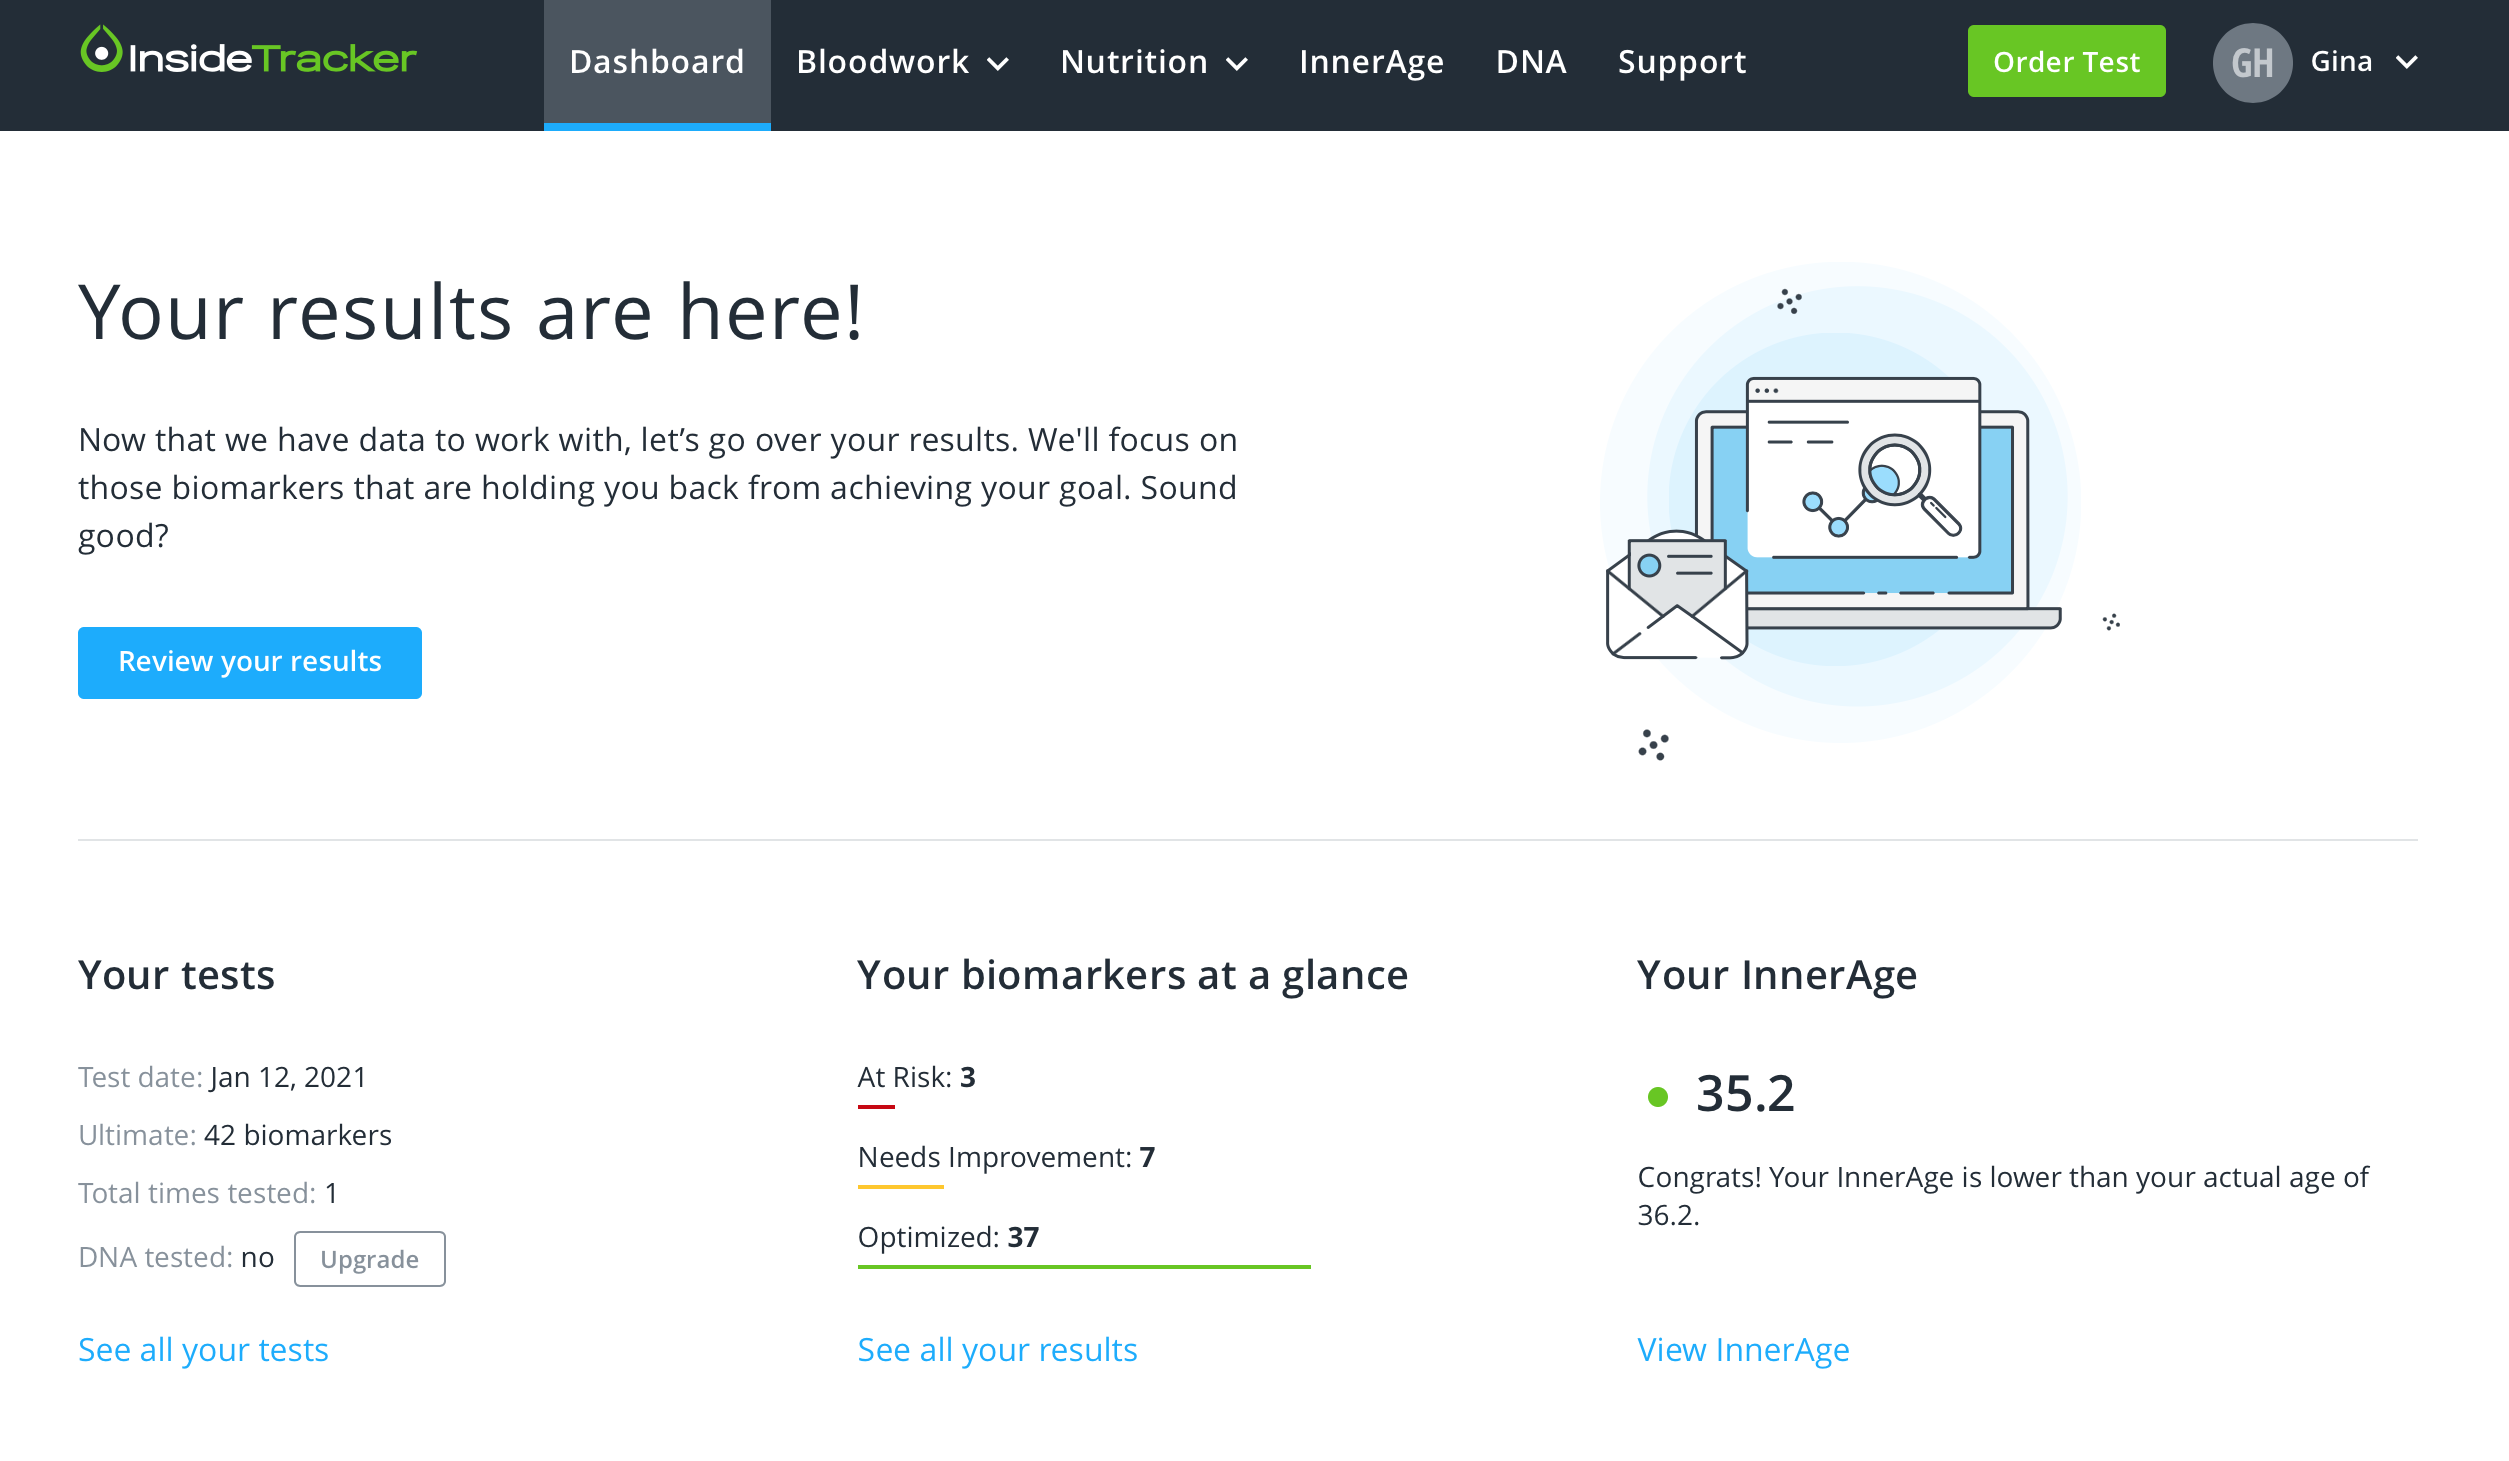Viewport: 2509px width, 1461px height.
Task: Open the Support page
Action: tap(1682, 62)
